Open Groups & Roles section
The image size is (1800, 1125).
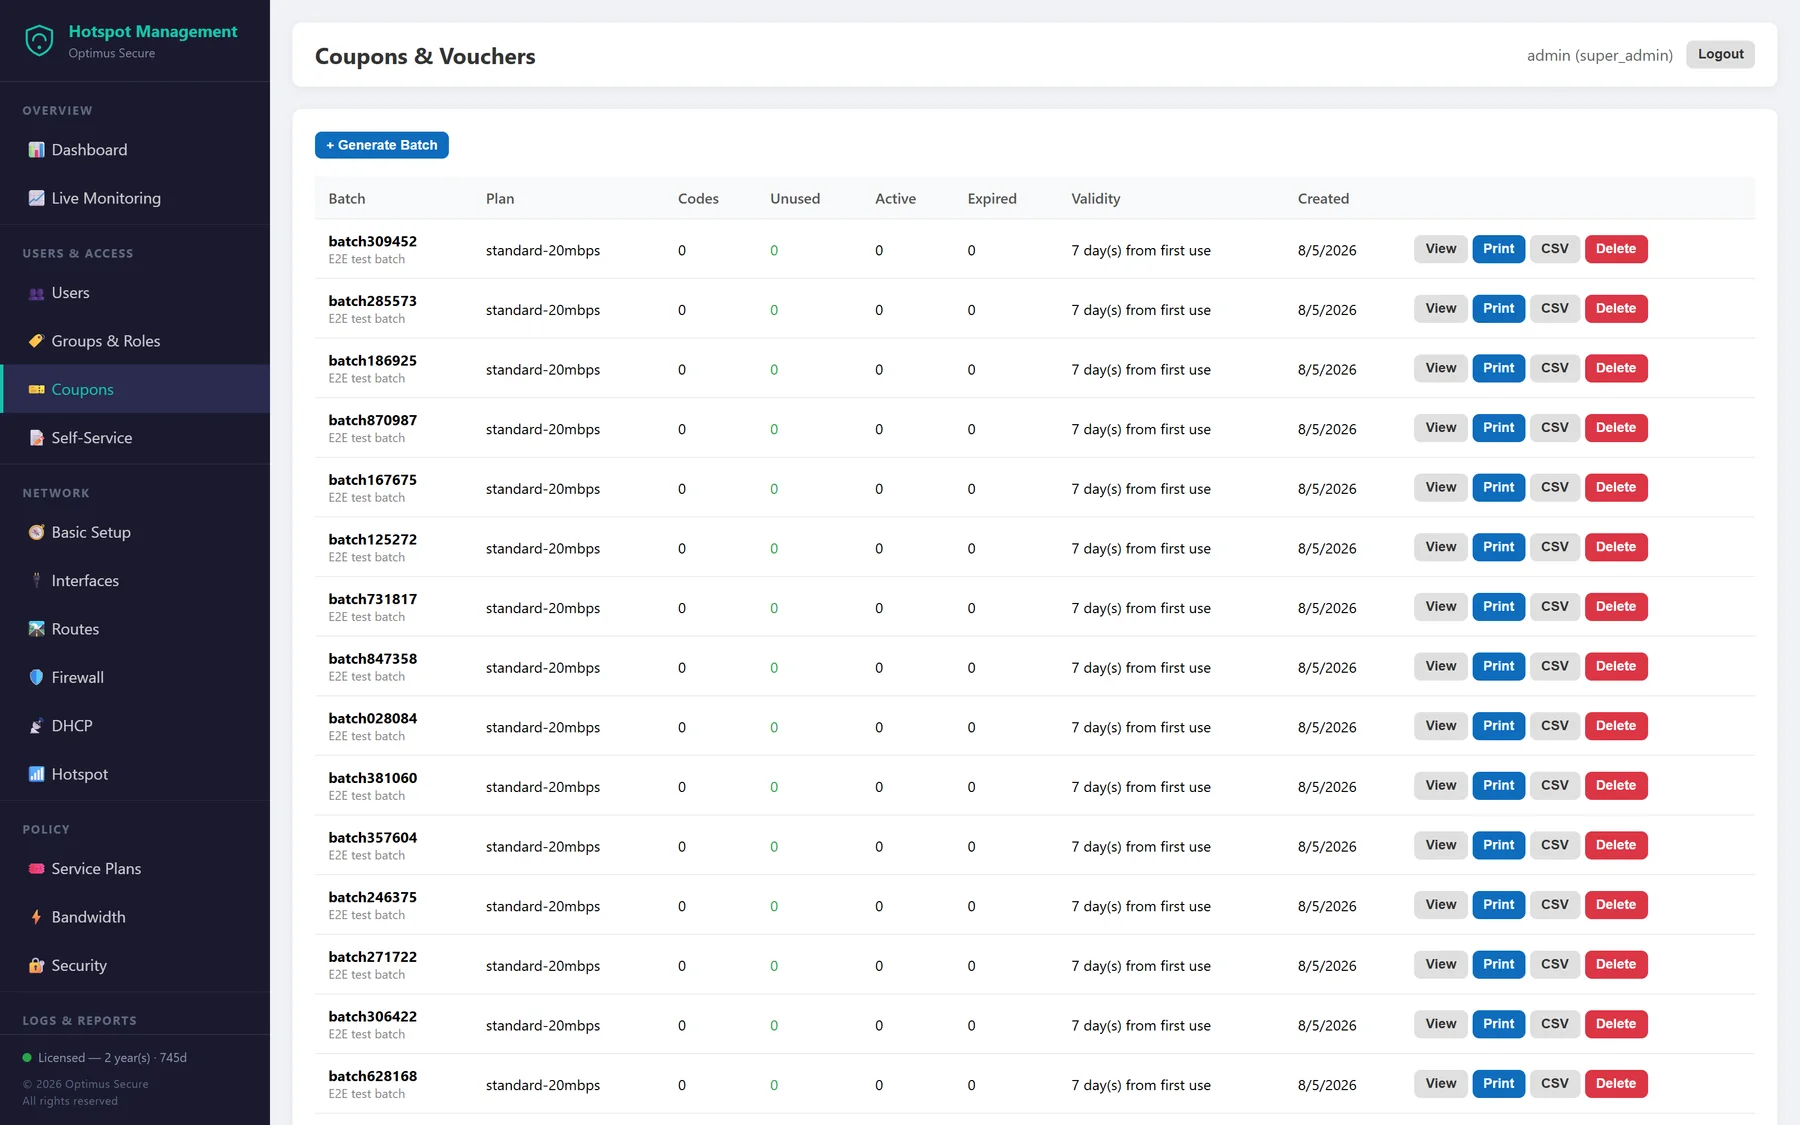[x=135, y=341]
